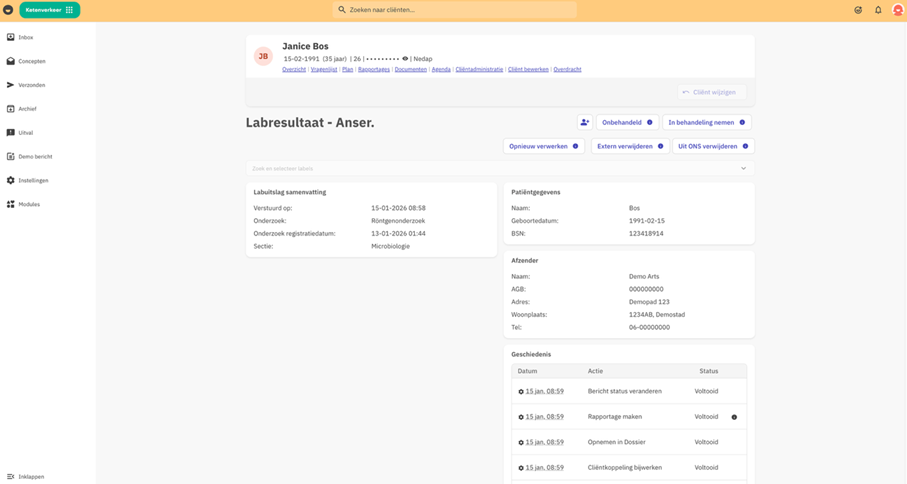The width and height of the screenshot is (907, 484).
Task: Click date 15 jan. 08:59 in Rapportage maken row
Action: tap(544, 417)
